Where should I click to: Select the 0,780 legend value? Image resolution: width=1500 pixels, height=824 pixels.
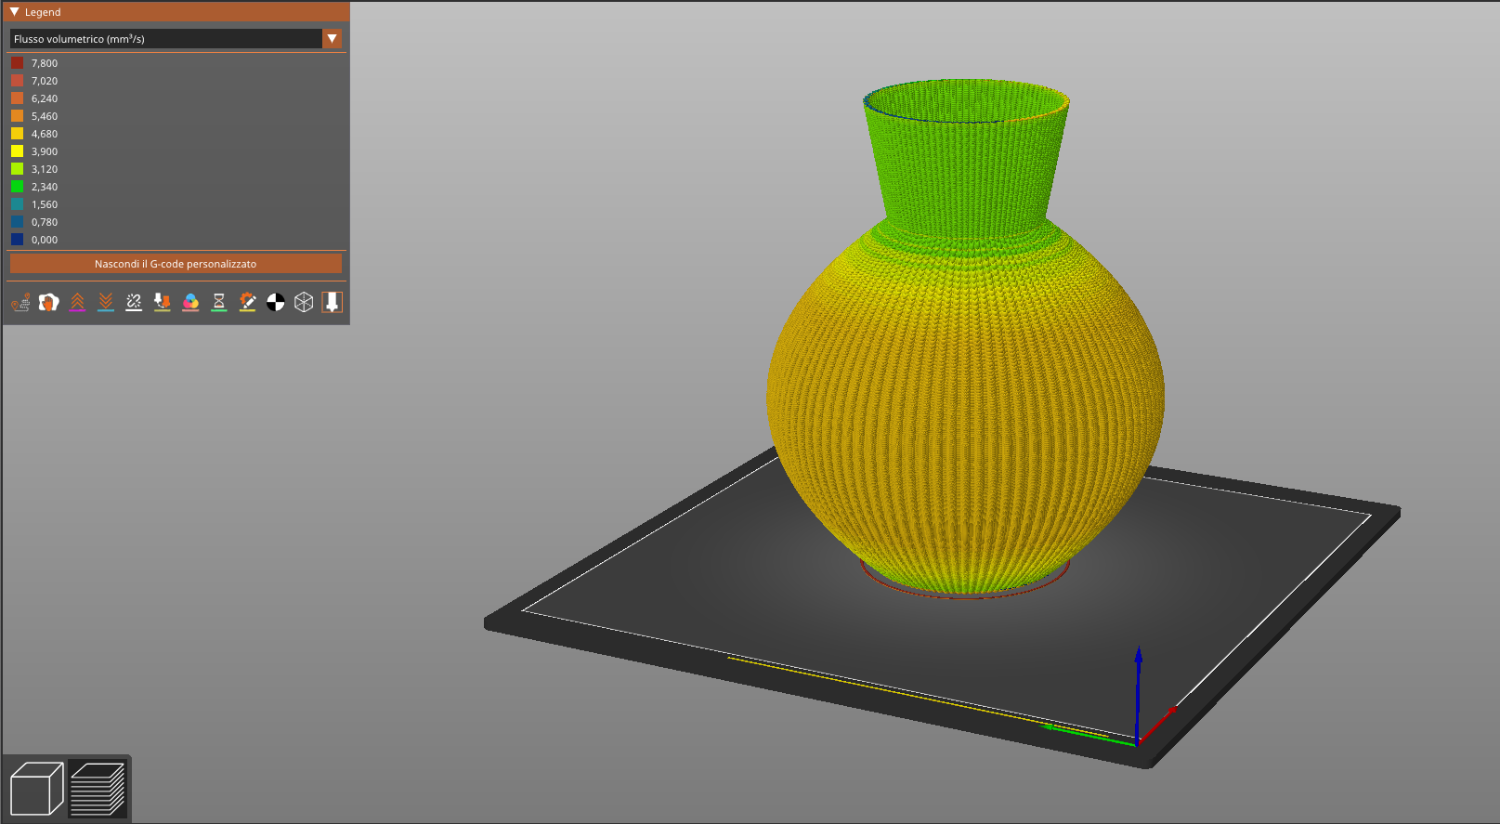pyautogui.click(x=44, y=222)
